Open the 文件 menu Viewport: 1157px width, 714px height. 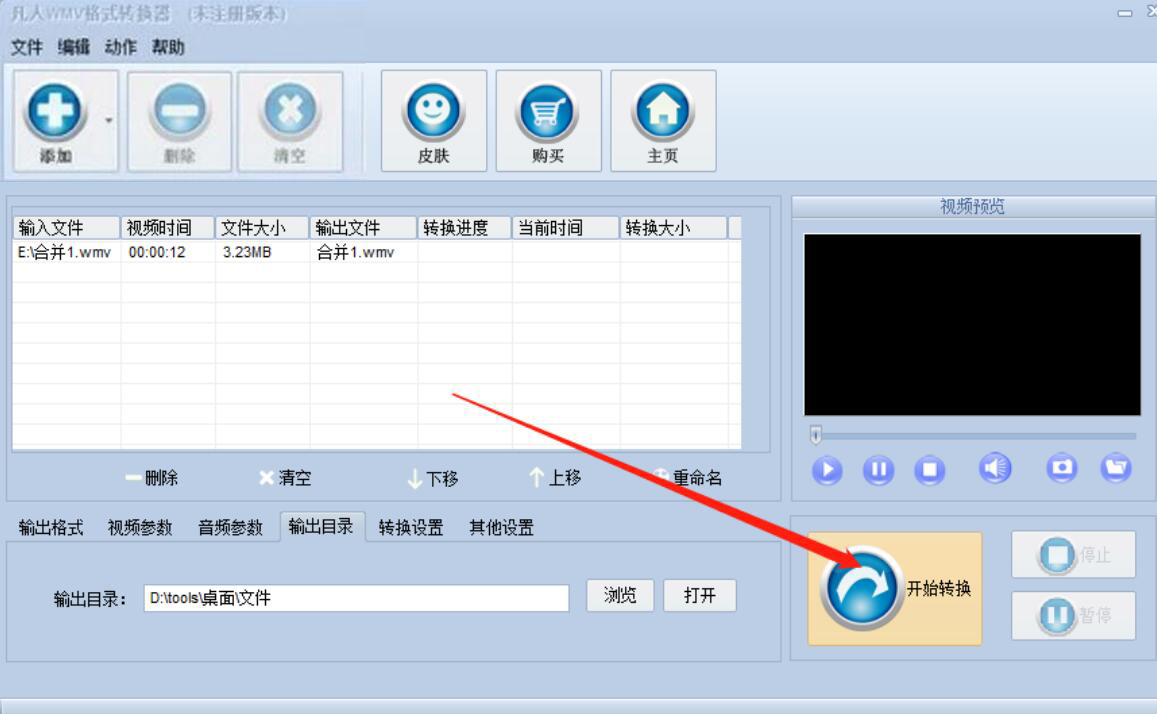coord(27,47)
